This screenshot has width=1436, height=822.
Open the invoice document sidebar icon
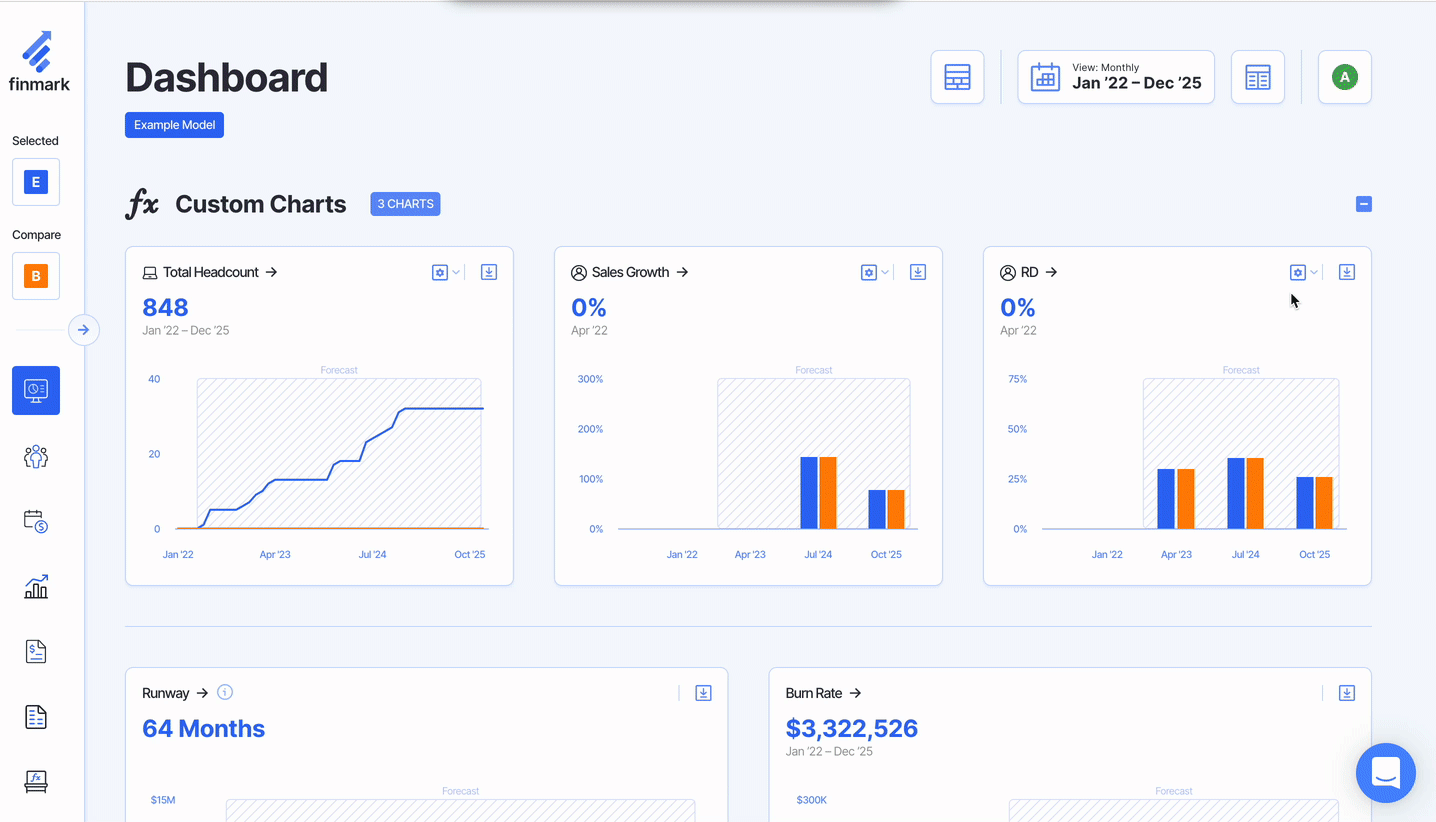(x=36, y=652)
